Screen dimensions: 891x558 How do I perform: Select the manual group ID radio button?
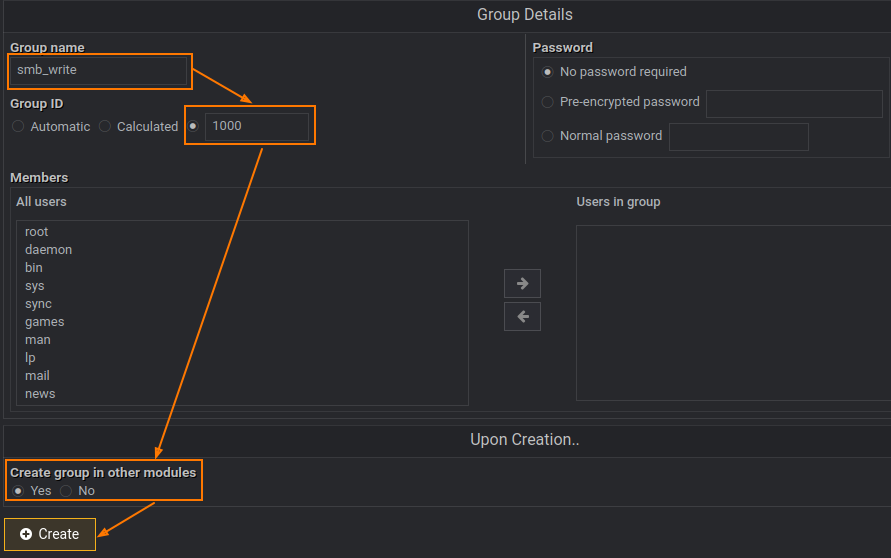pyautogui.click(x=193, y=126)
